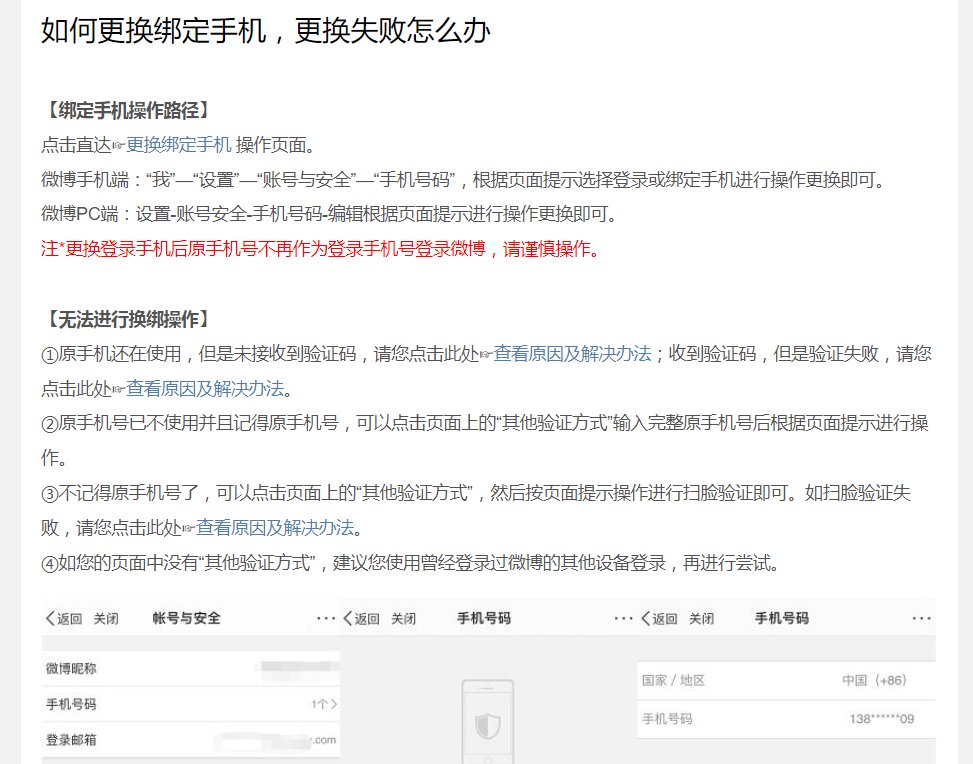Tap 返回 arrow on screen with 国家/地区
The width and height of the screenshot is (973, 764).
point(658,618)
